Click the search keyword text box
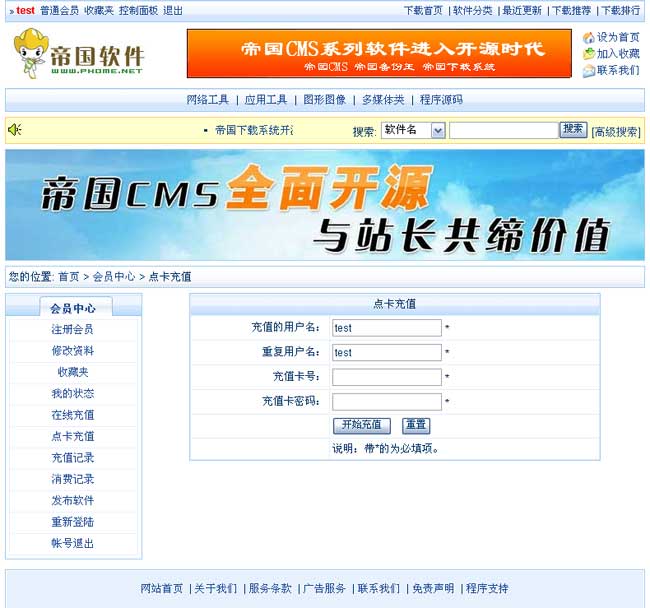650x608 pixels. point(503,130)
